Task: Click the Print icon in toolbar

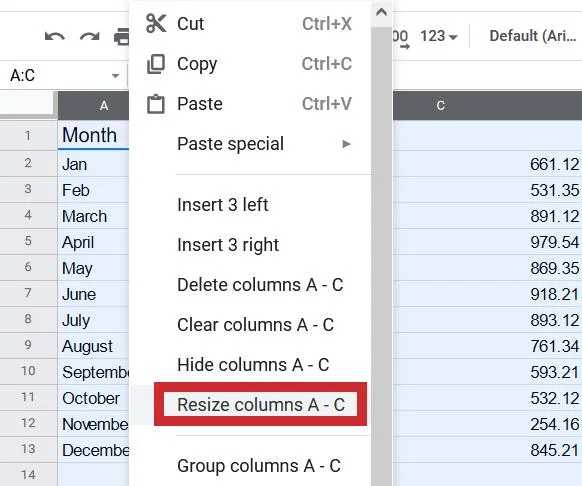Action: point(122,37)
